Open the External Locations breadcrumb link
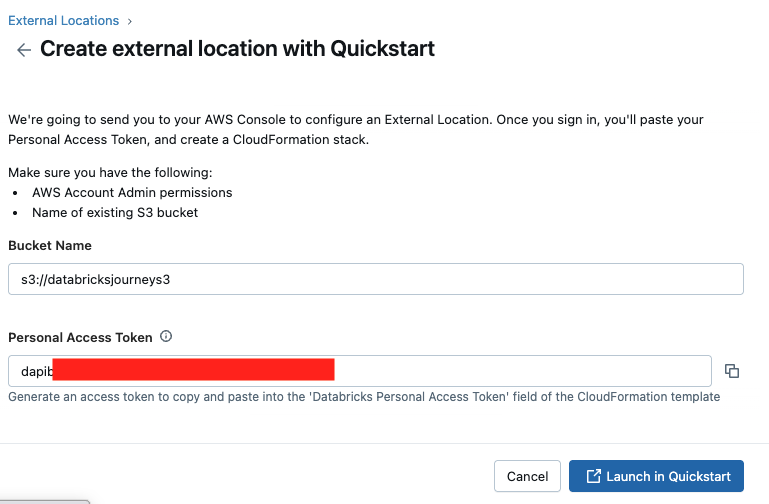The image size is (769, 504). pyautogui.click(x=63, y=21)
